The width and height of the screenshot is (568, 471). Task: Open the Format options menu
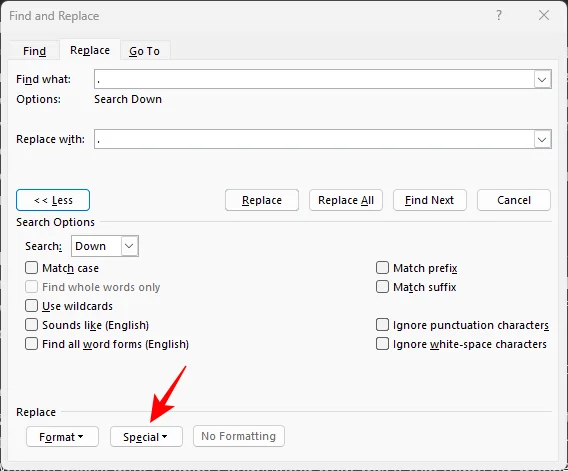62,437
